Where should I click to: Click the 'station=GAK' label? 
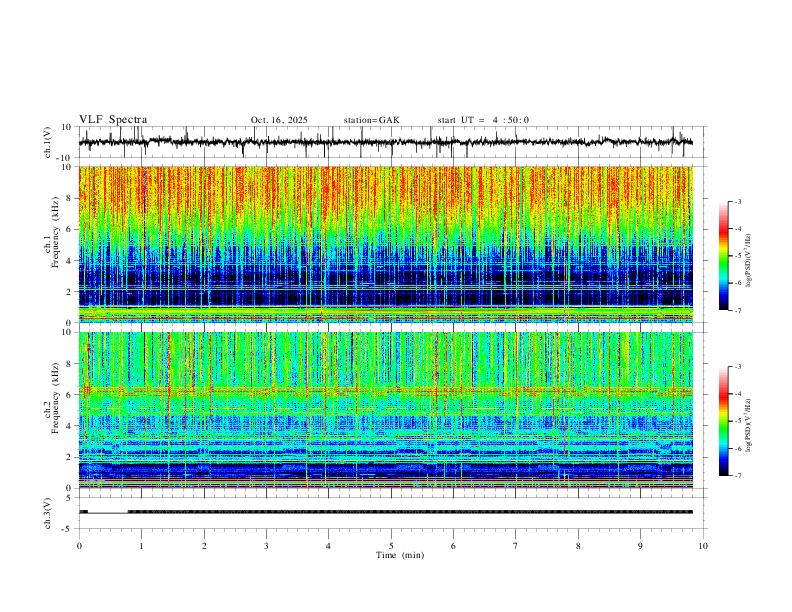point(371,120)
